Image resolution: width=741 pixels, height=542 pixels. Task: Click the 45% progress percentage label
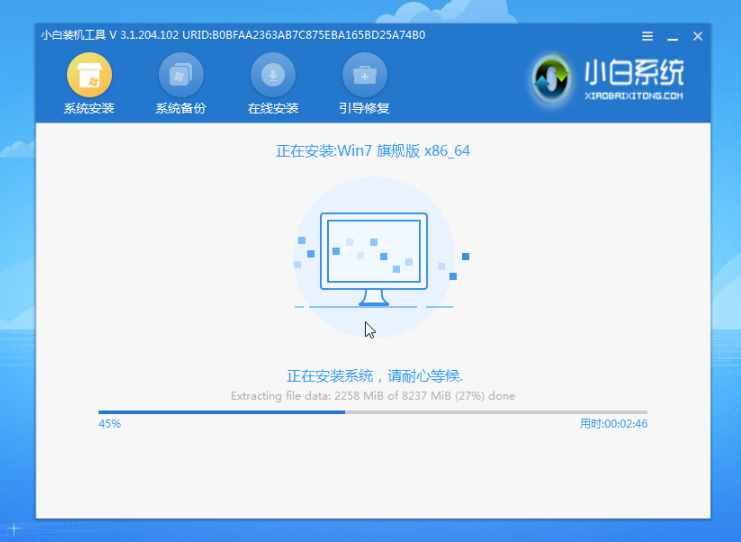[109, 424]
